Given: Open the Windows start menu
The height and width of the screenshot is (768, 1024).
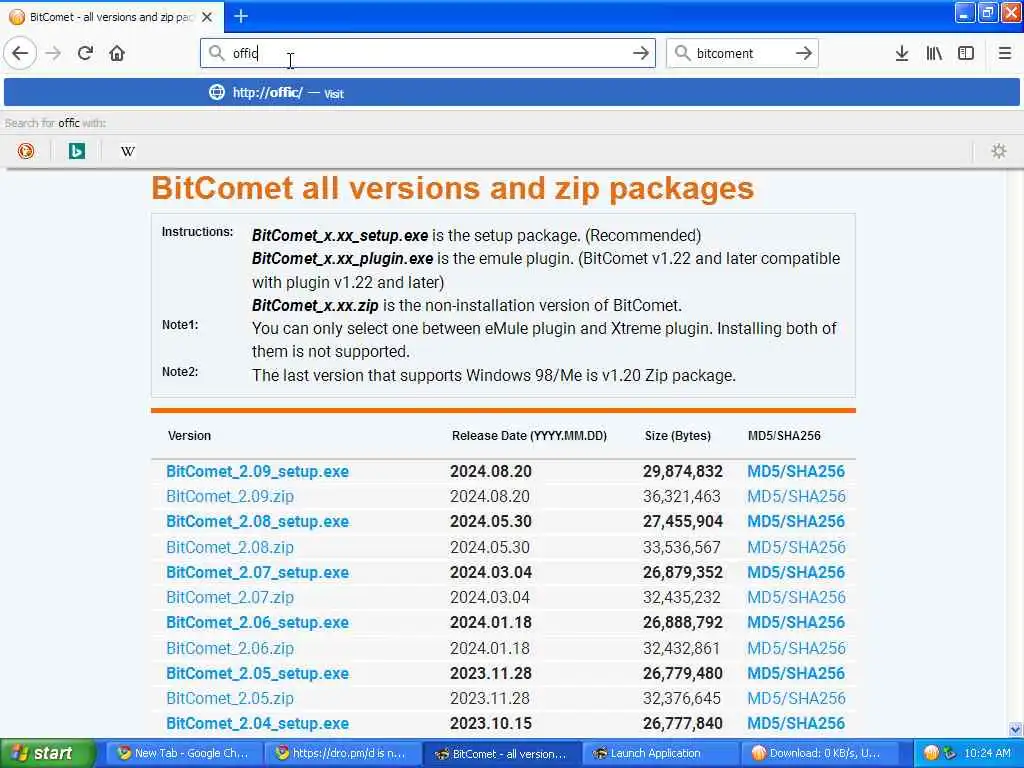Looking at the screenshot, I should [47, 754].
